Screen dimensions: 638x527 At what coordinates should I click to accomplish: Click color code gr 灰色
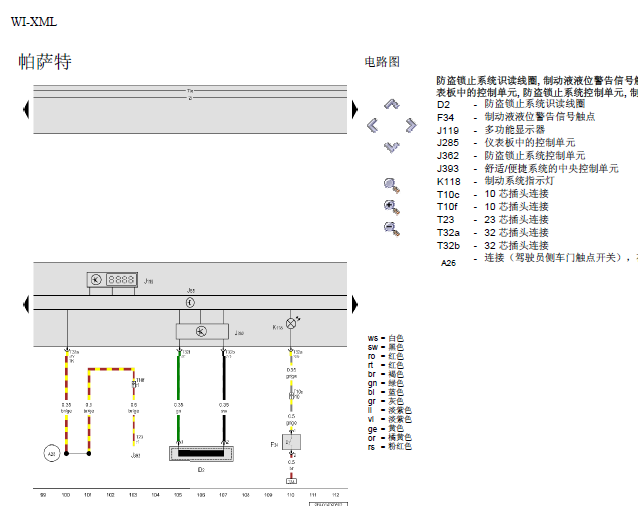pos(386,401)
